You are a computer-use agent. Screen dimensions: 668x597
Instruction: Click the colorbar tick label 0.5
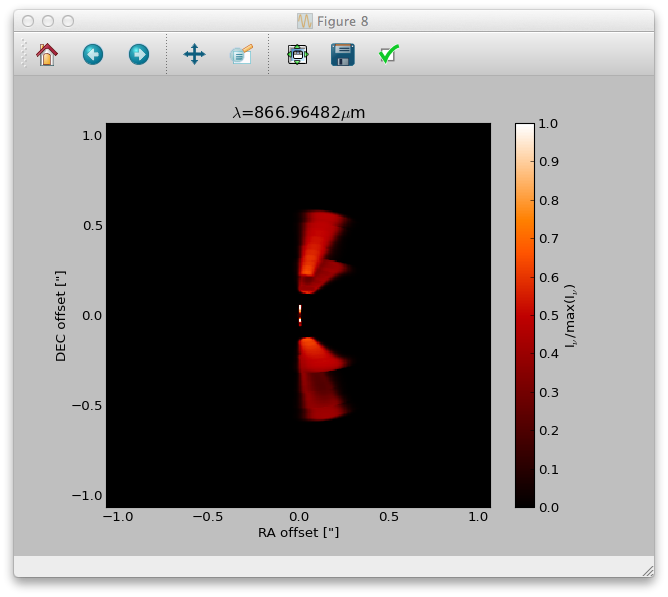pyautogui.click(x=549, y=315)
